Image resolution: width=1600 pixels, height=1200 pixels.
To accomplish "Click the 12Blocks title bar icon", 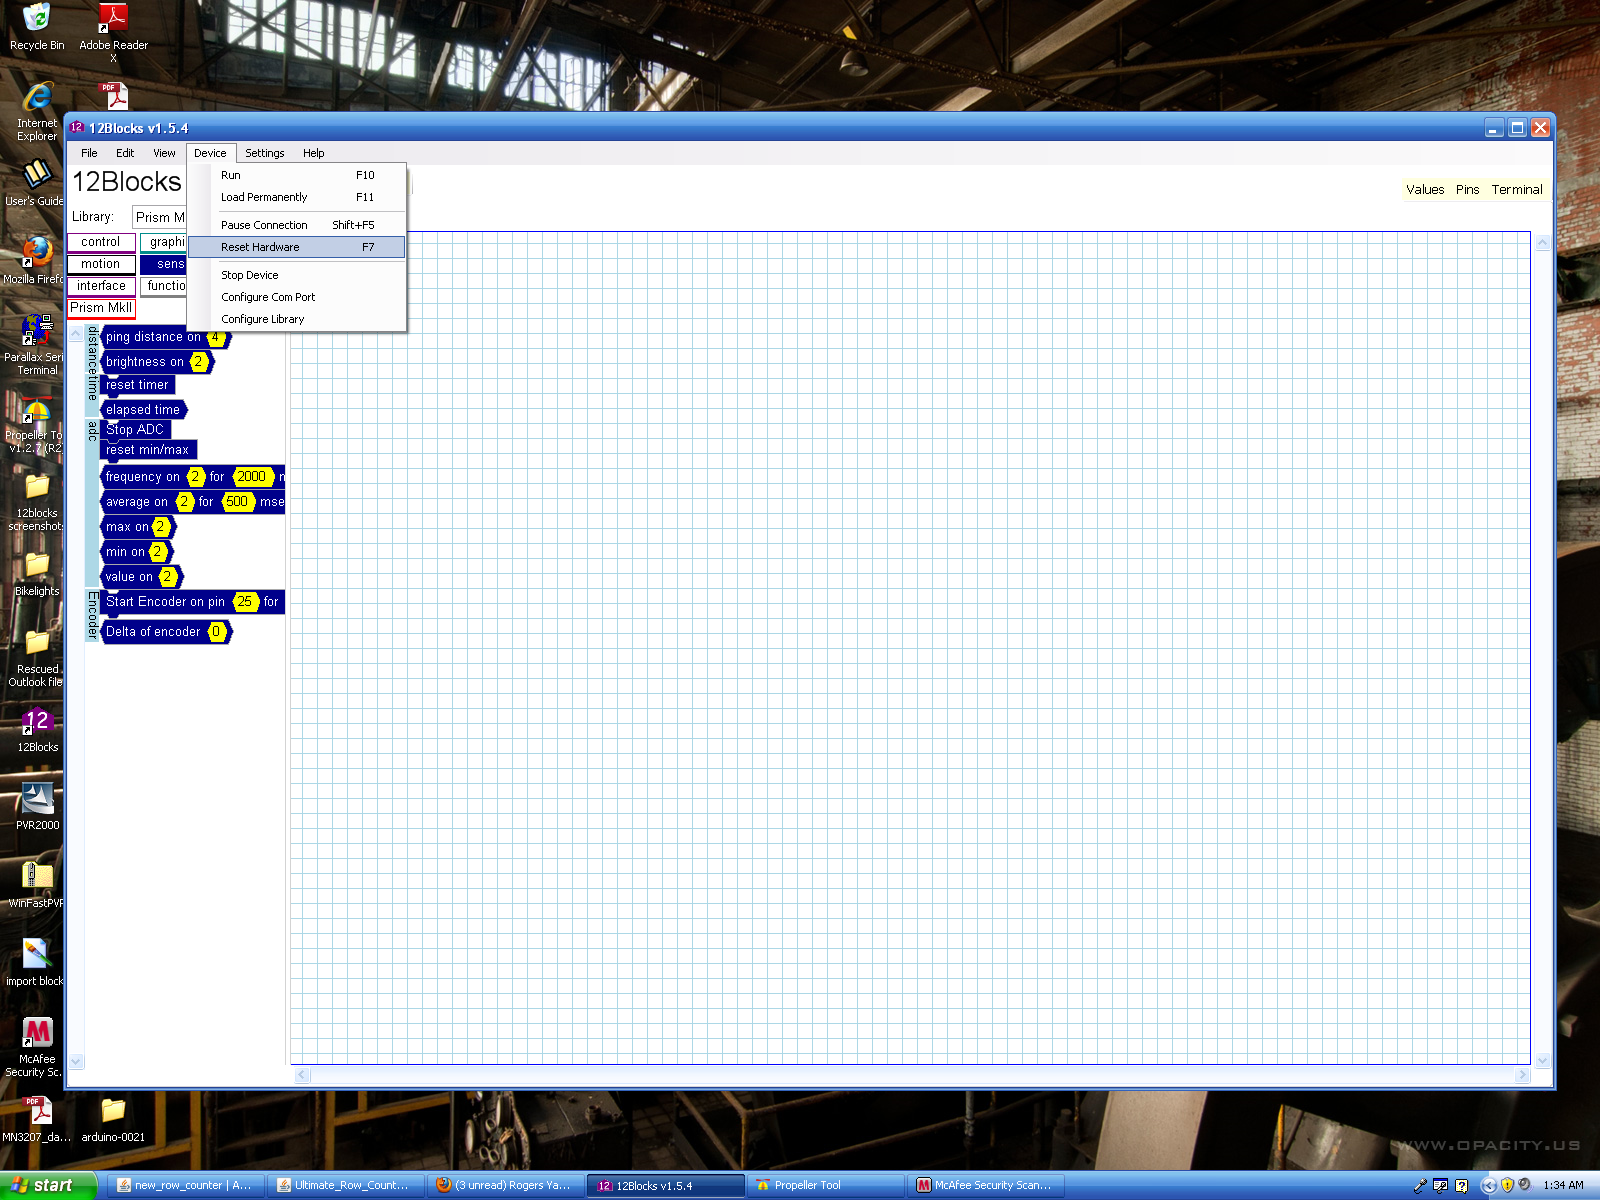I will [77, 127].
